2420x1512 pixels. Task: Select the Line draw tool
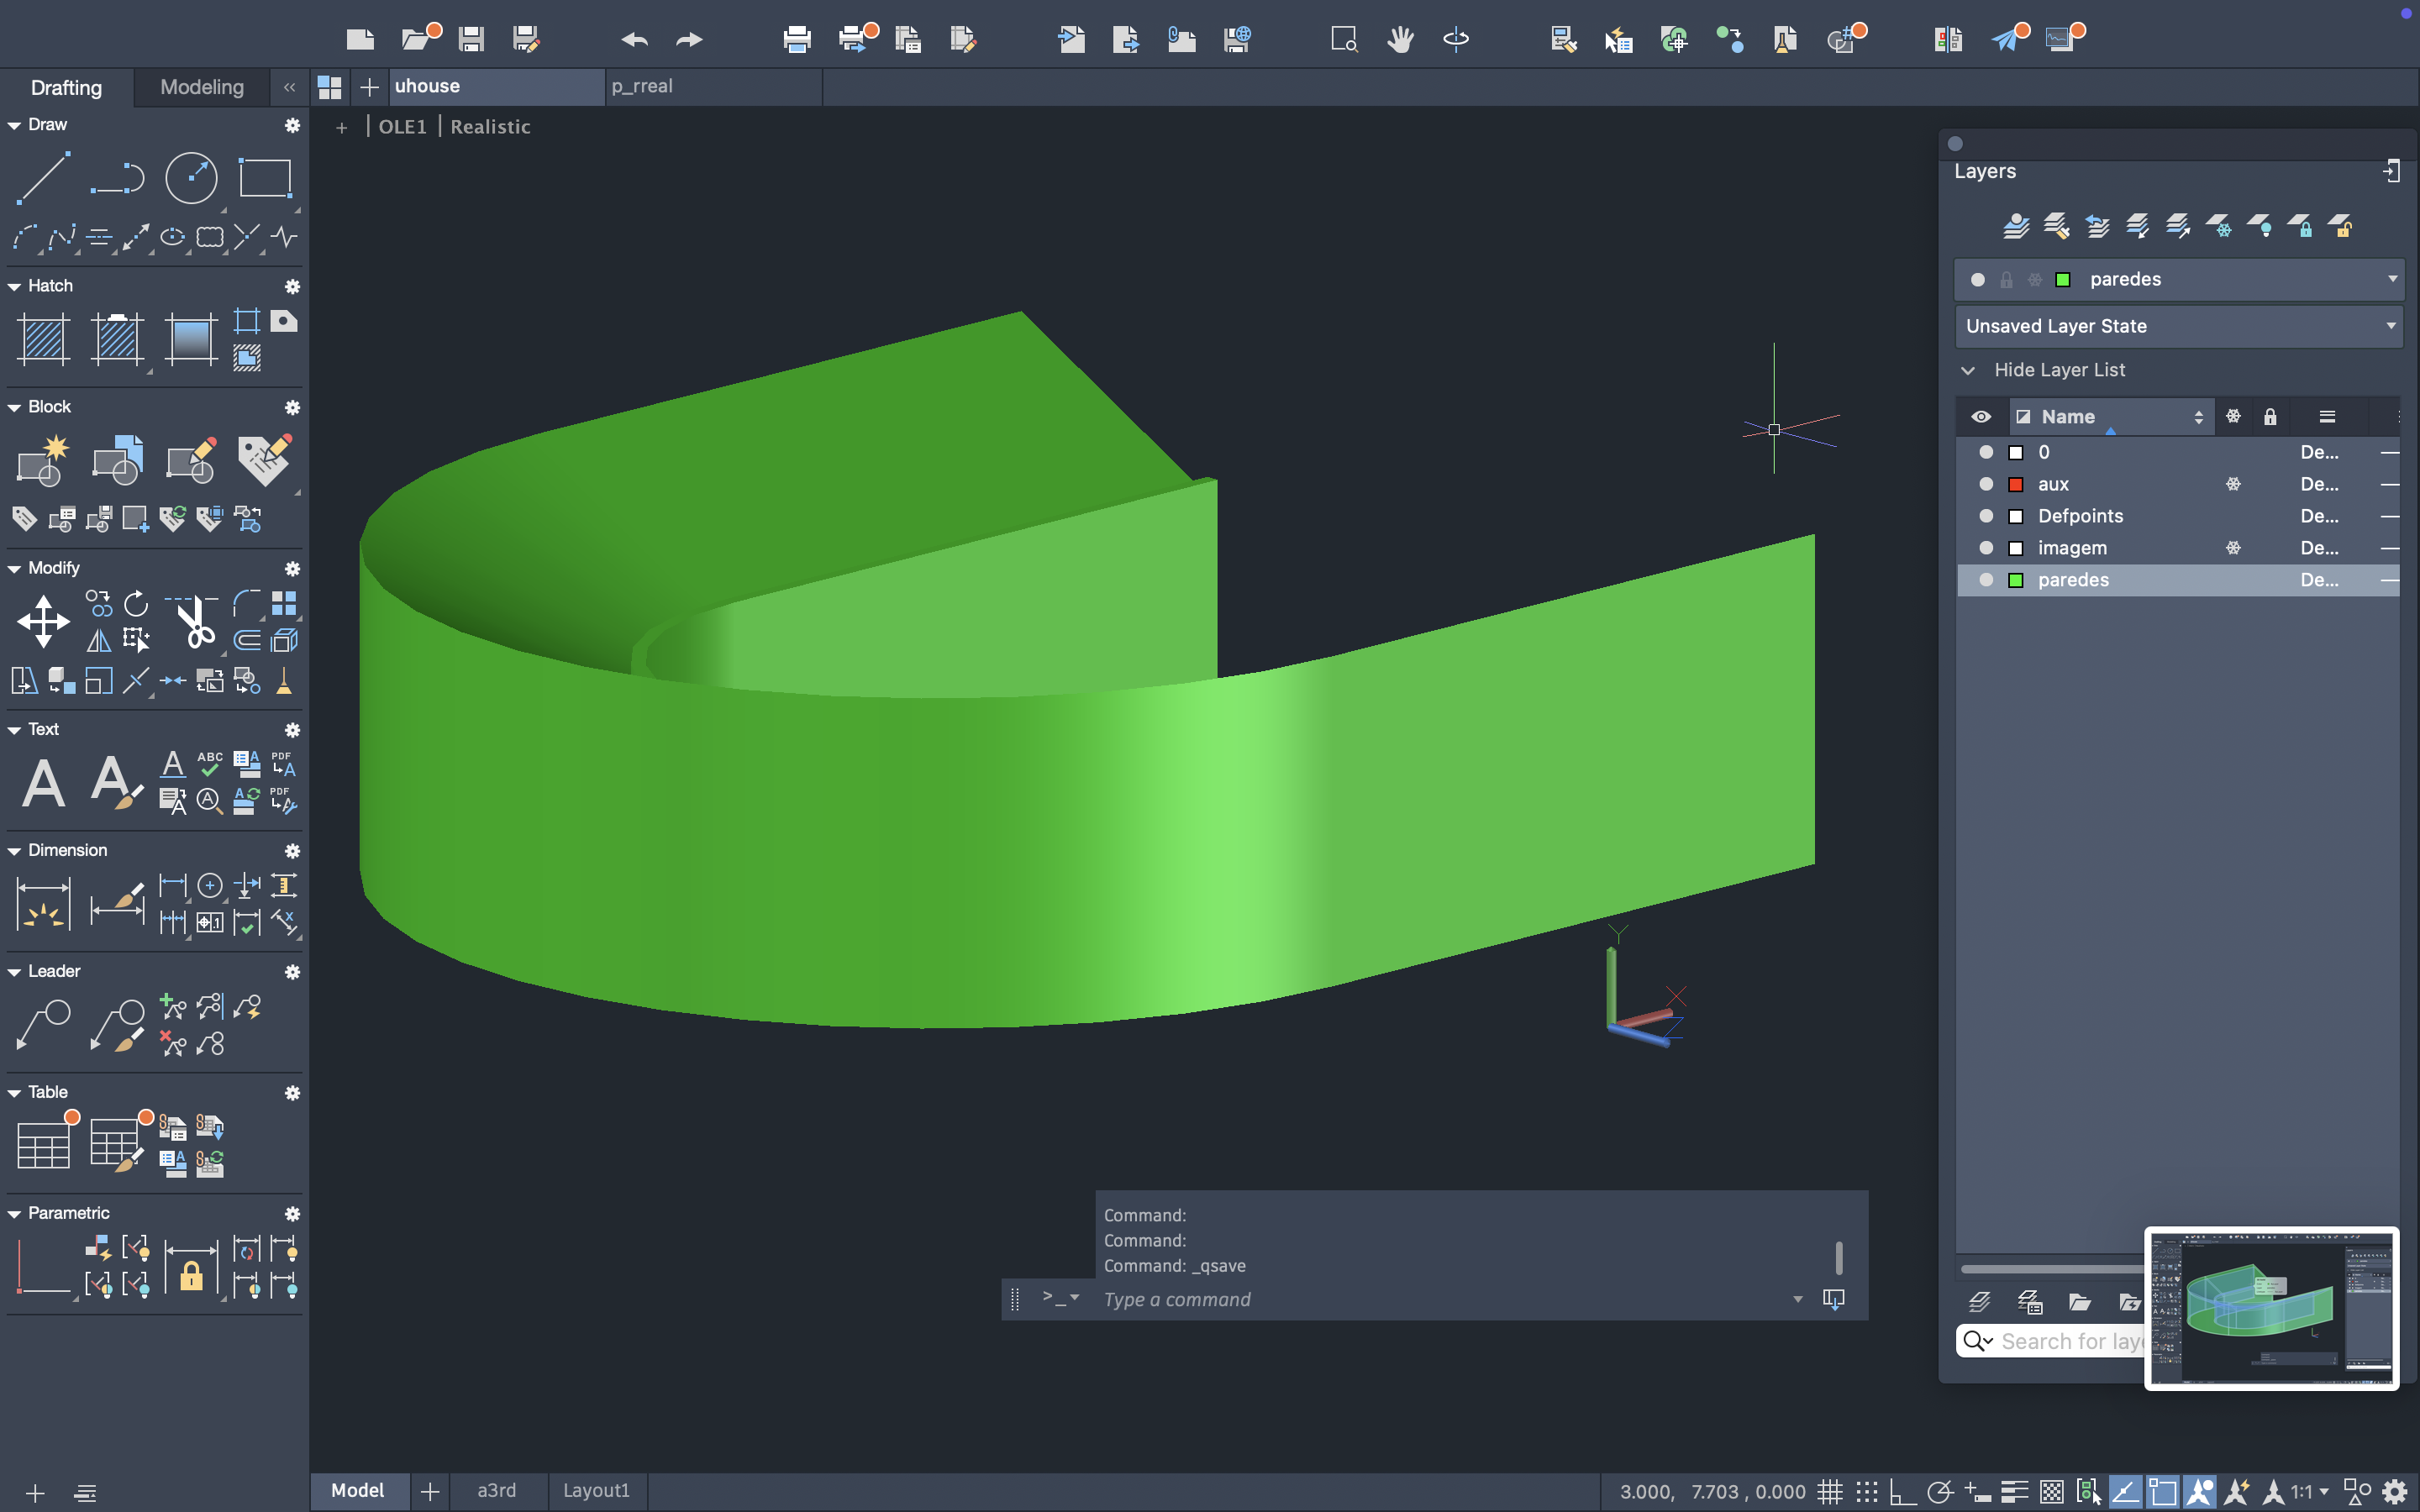point(43,178)
